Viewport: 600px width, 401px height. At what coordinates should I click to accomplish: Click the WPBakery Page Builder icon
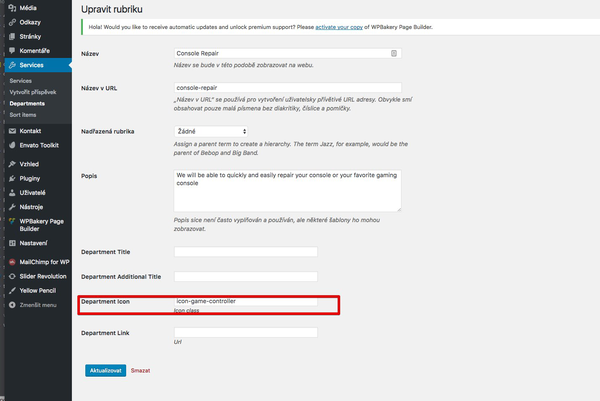pos(12,221)
